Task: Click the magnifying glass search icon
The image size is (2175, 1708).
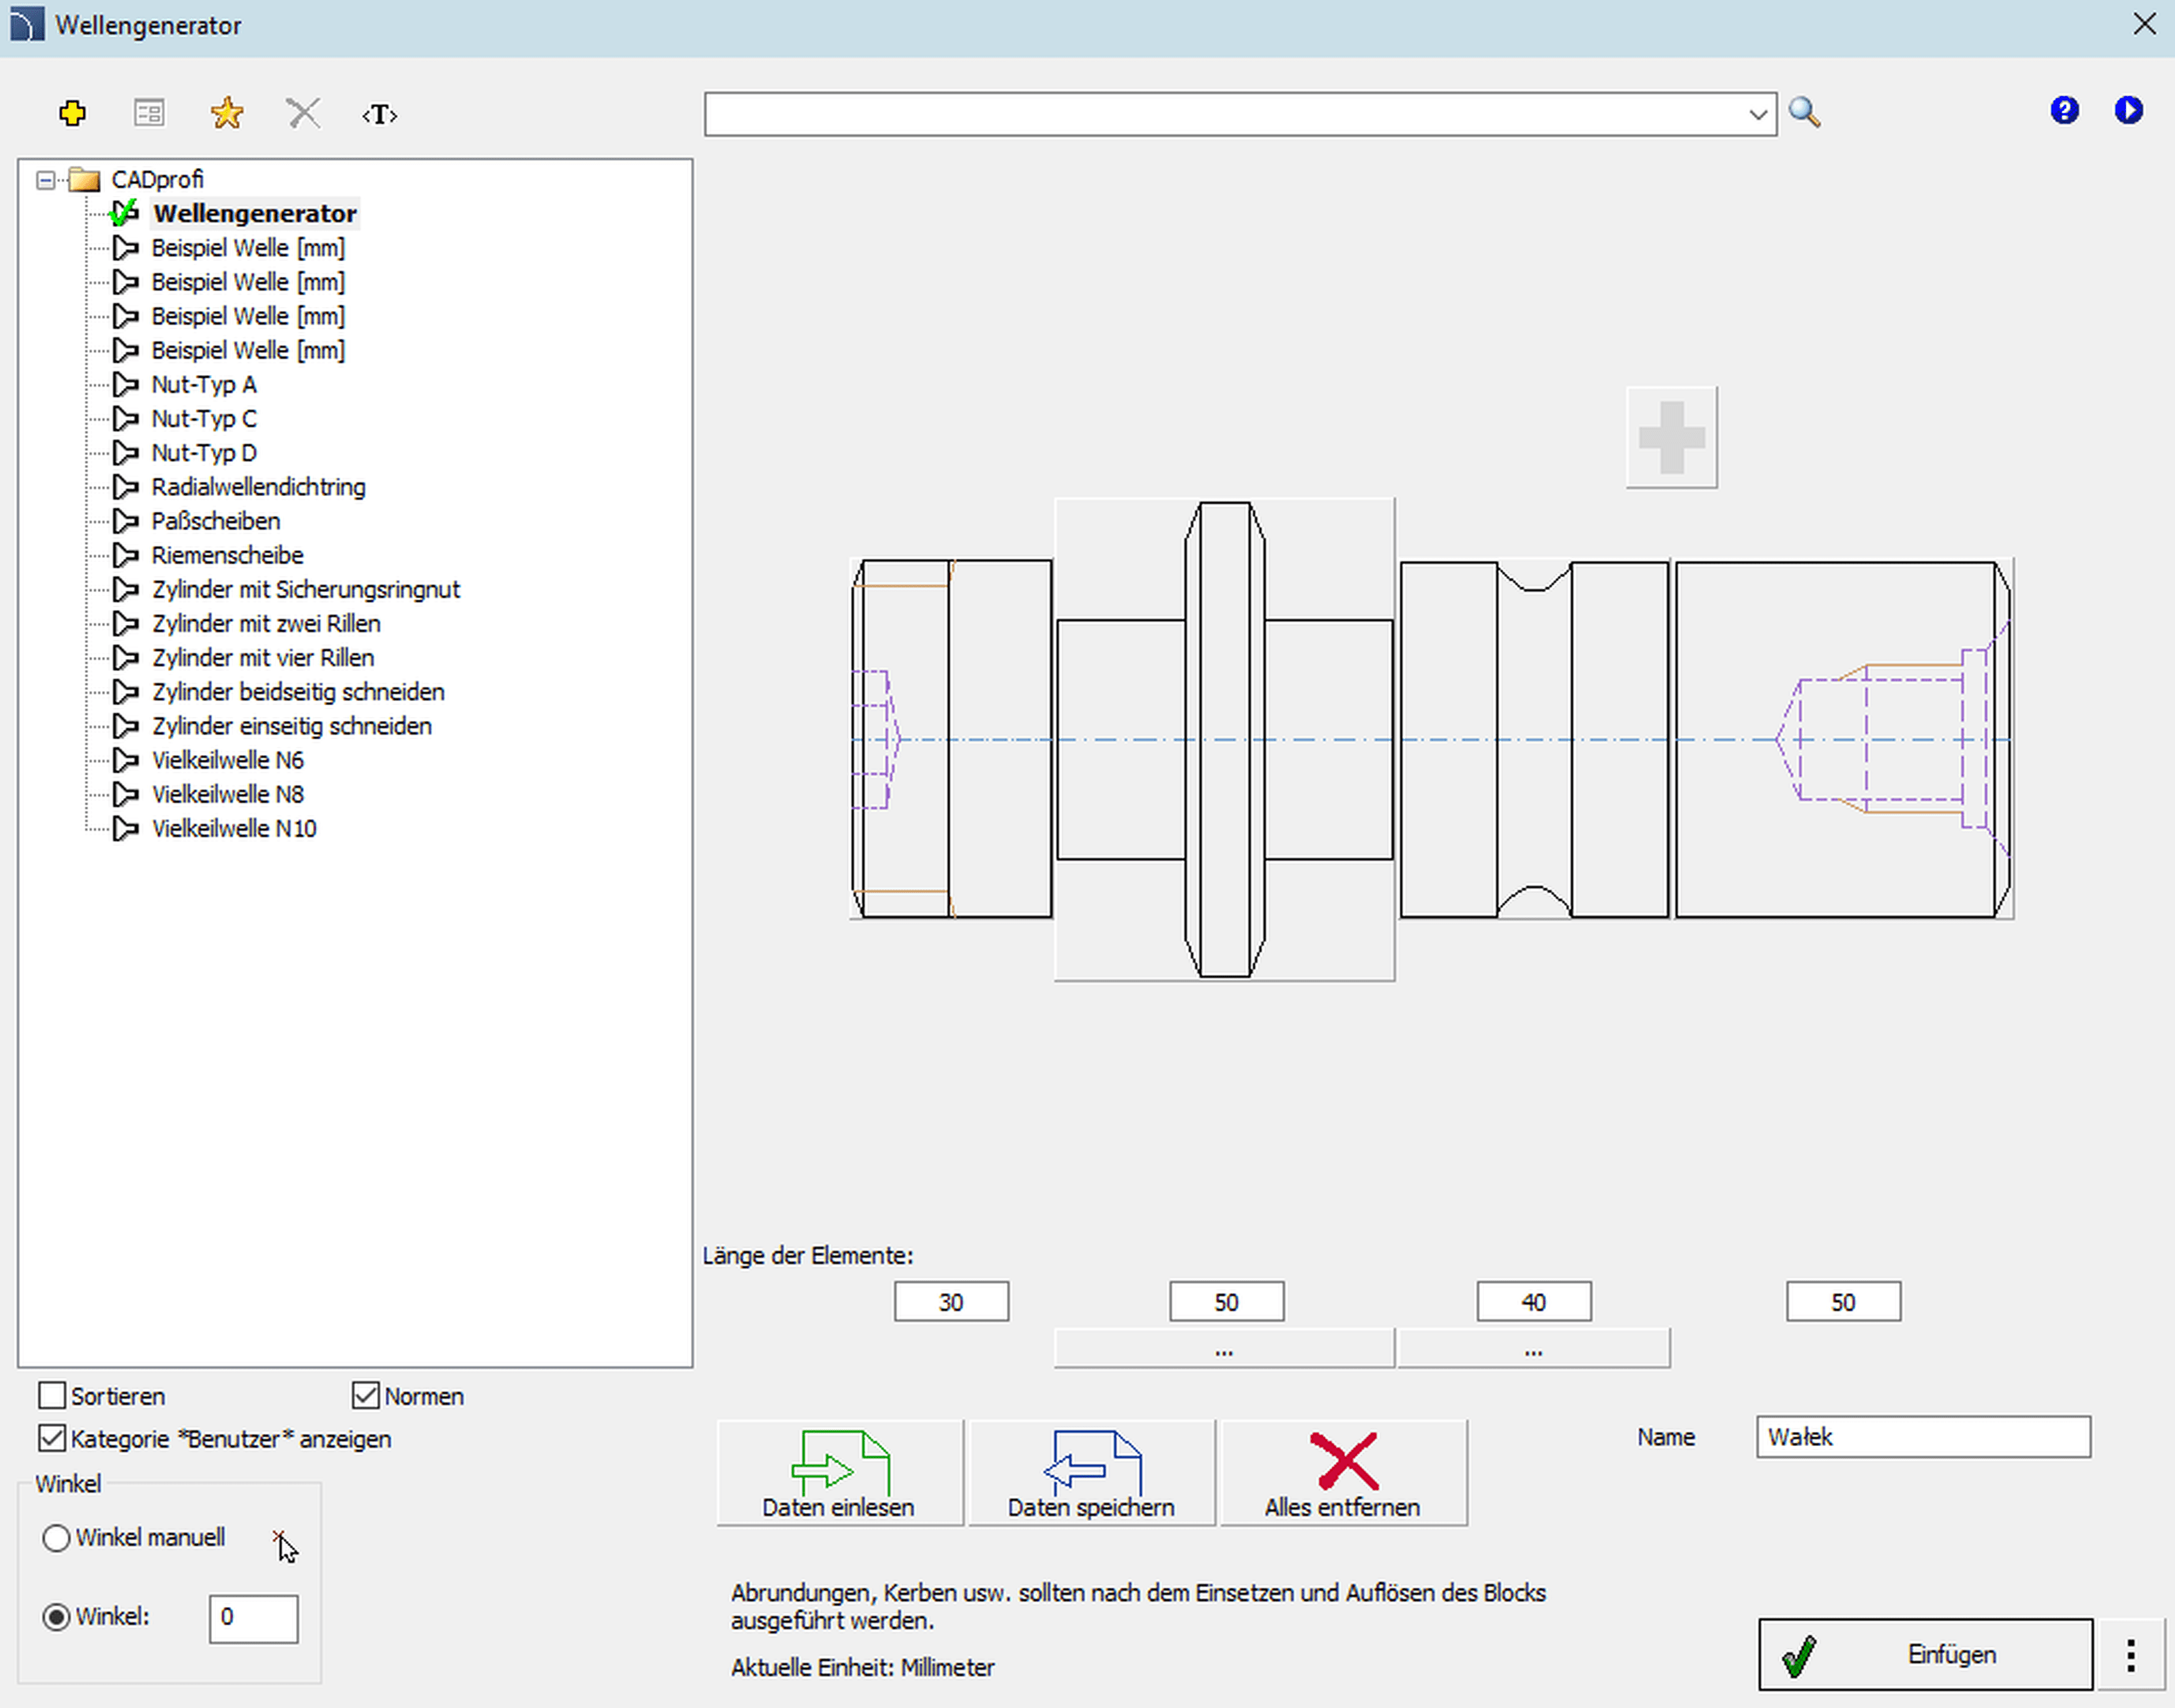Action: pos(1804,112)
